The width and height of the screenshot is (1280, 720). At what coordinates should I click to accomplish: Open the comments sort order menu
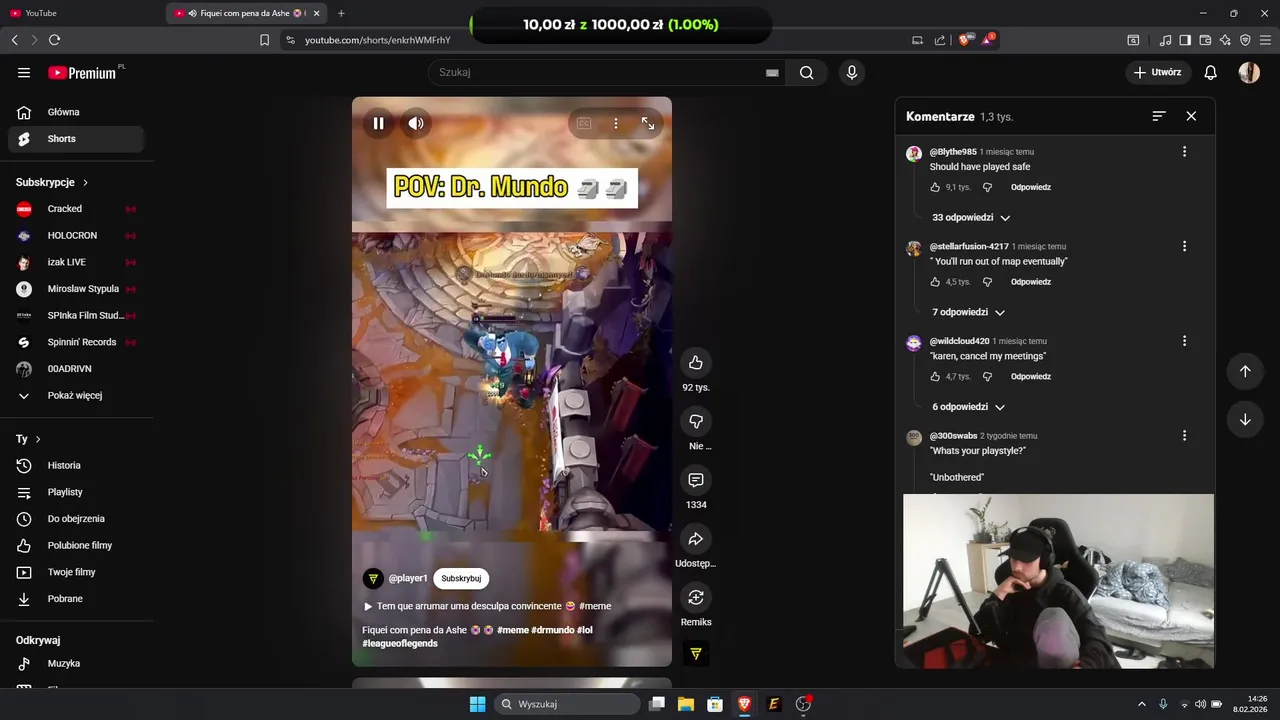[1159, 116]
